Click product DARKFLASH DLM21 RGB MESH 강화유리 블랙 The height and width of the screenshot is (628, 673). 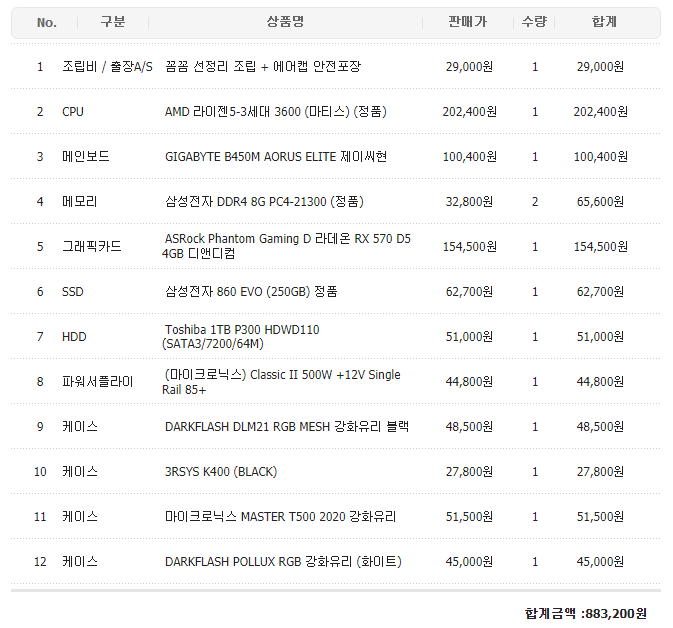tap(287, 427)
